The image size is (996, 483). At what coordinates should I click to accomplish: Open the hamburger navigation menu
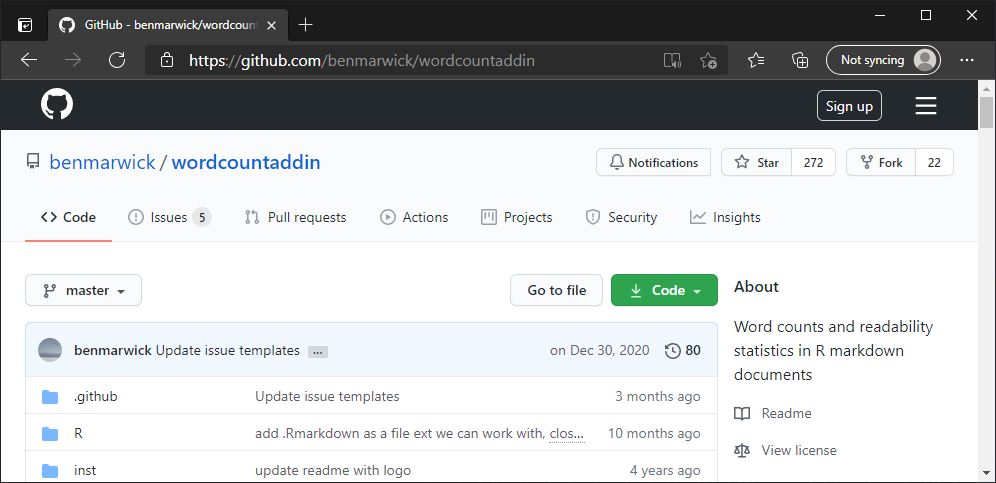pyautogui.click(x=925, y=105)
